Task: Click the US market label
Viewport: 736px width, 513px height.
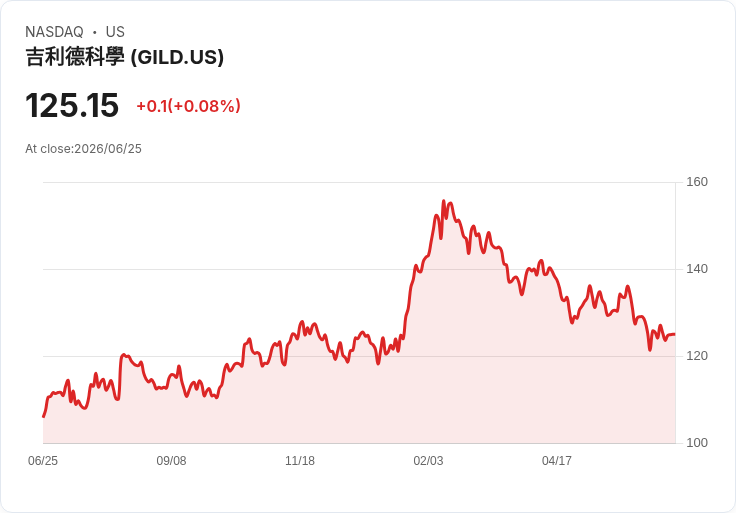Action: [115, 32]
